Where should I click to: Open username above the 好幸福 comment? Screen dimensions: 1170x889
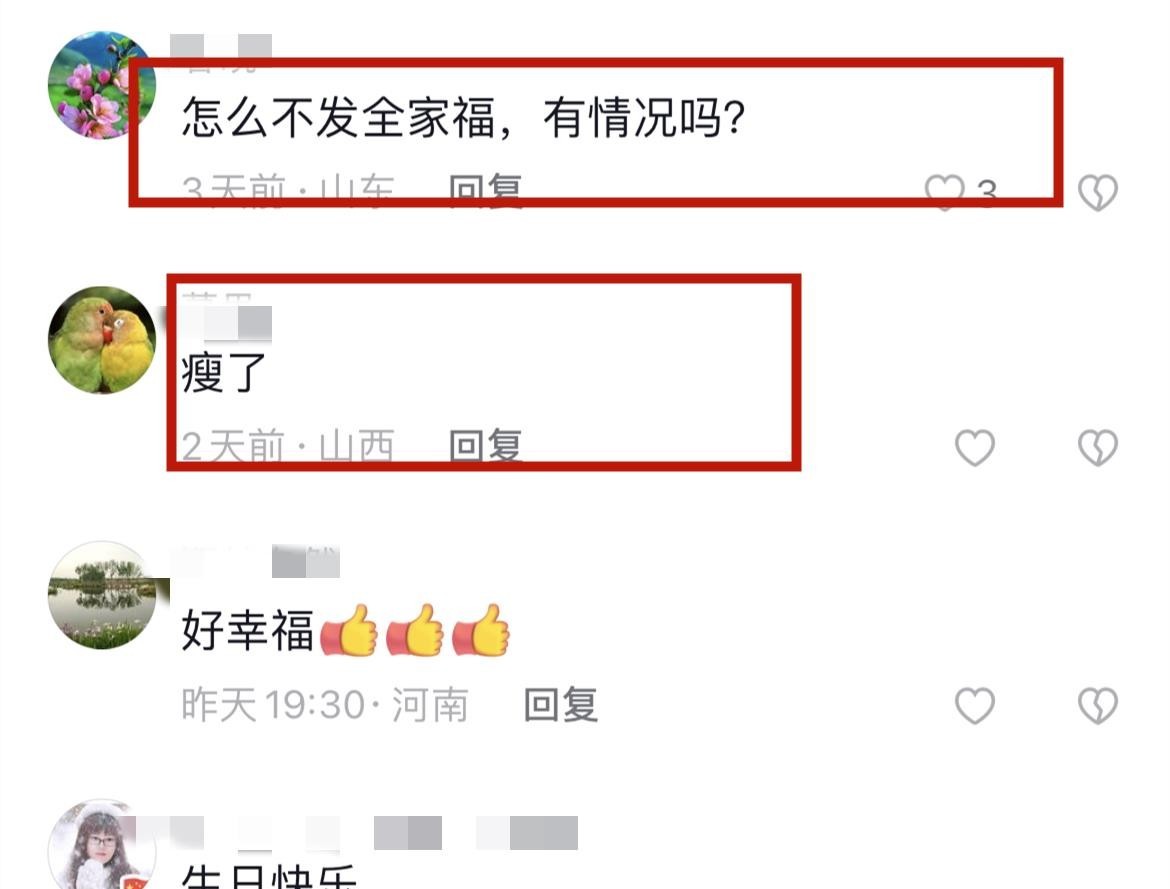[256, 561]
